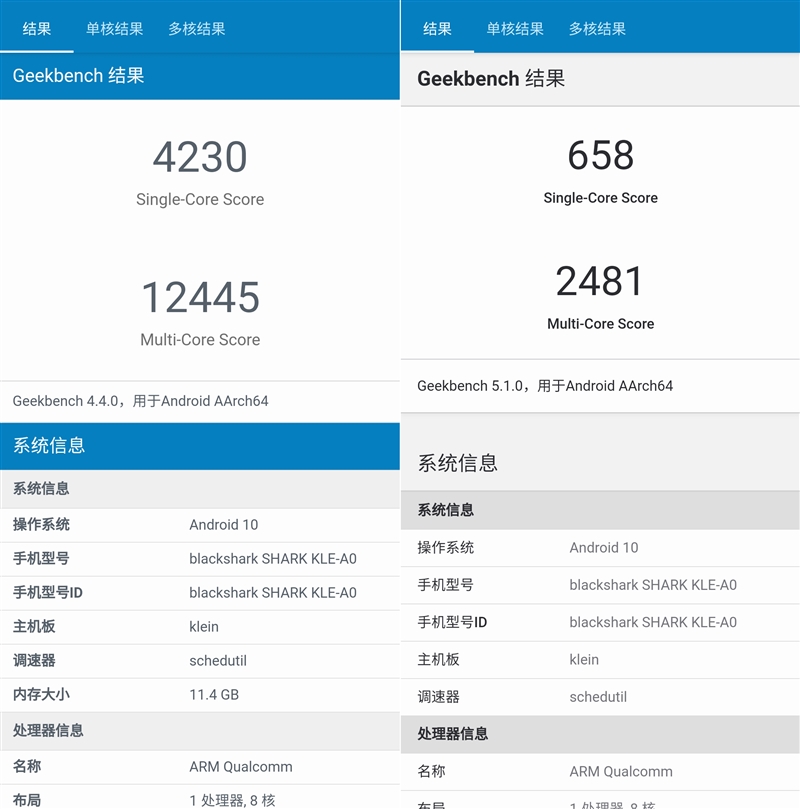This screenshot has height=809, width=800.
Task: Open 多核结果 tab in Geekbench 5 panel
Action: [597, 29]
